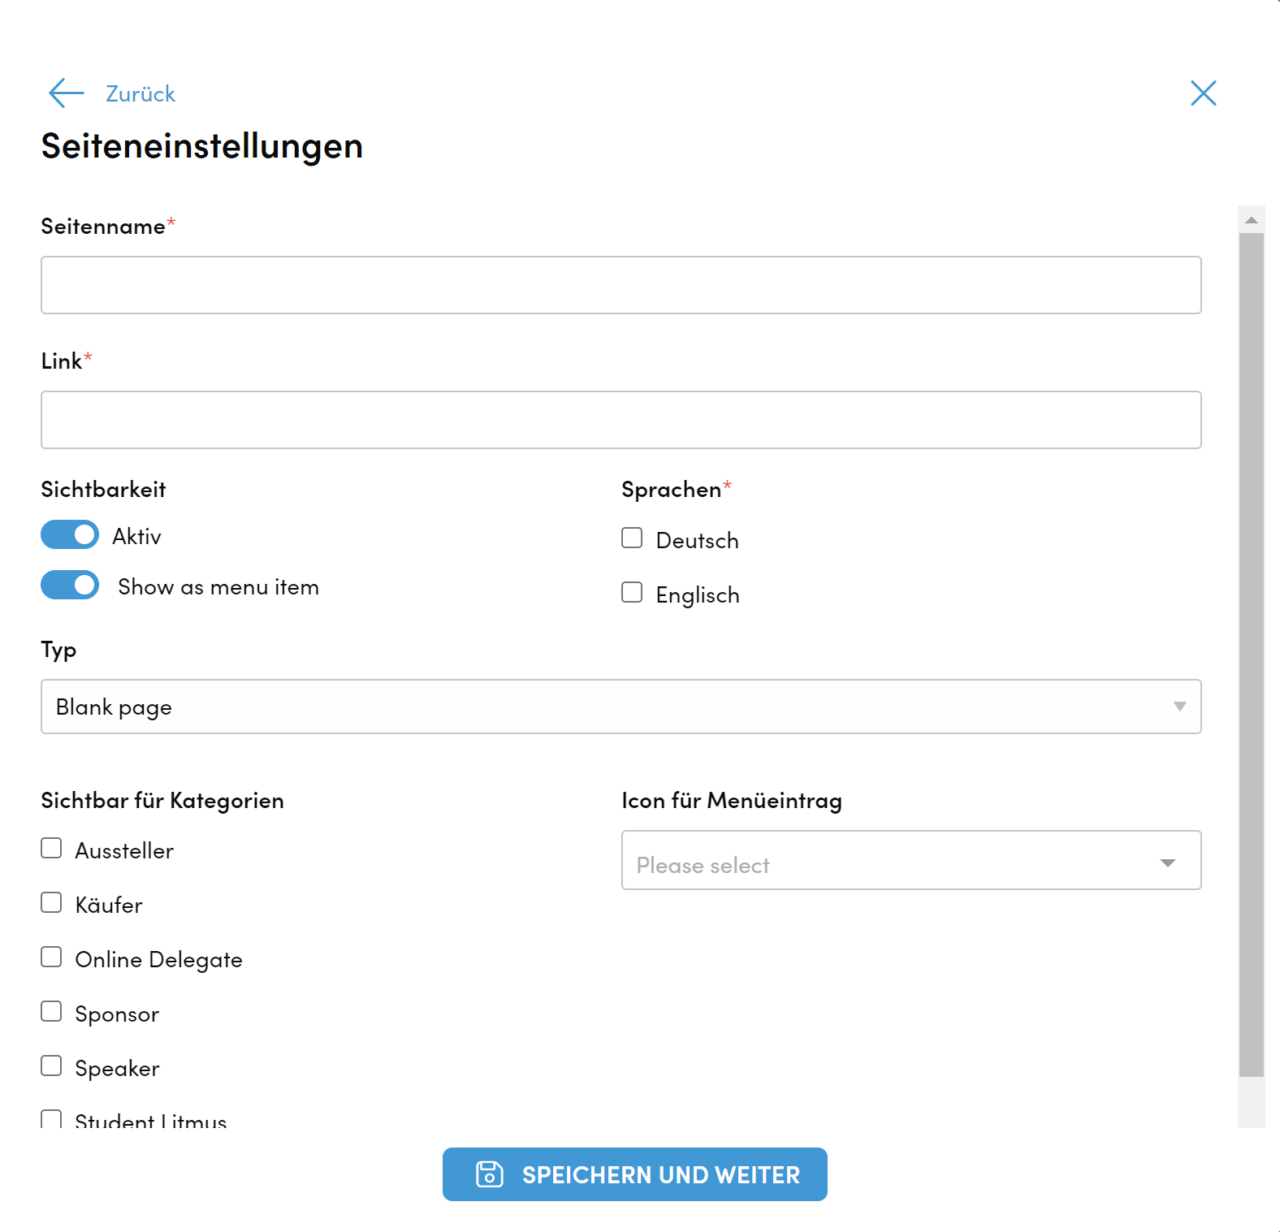Click the Sprachen label
Viewport: 1280px width, 1232px height.
pos(671,490)
